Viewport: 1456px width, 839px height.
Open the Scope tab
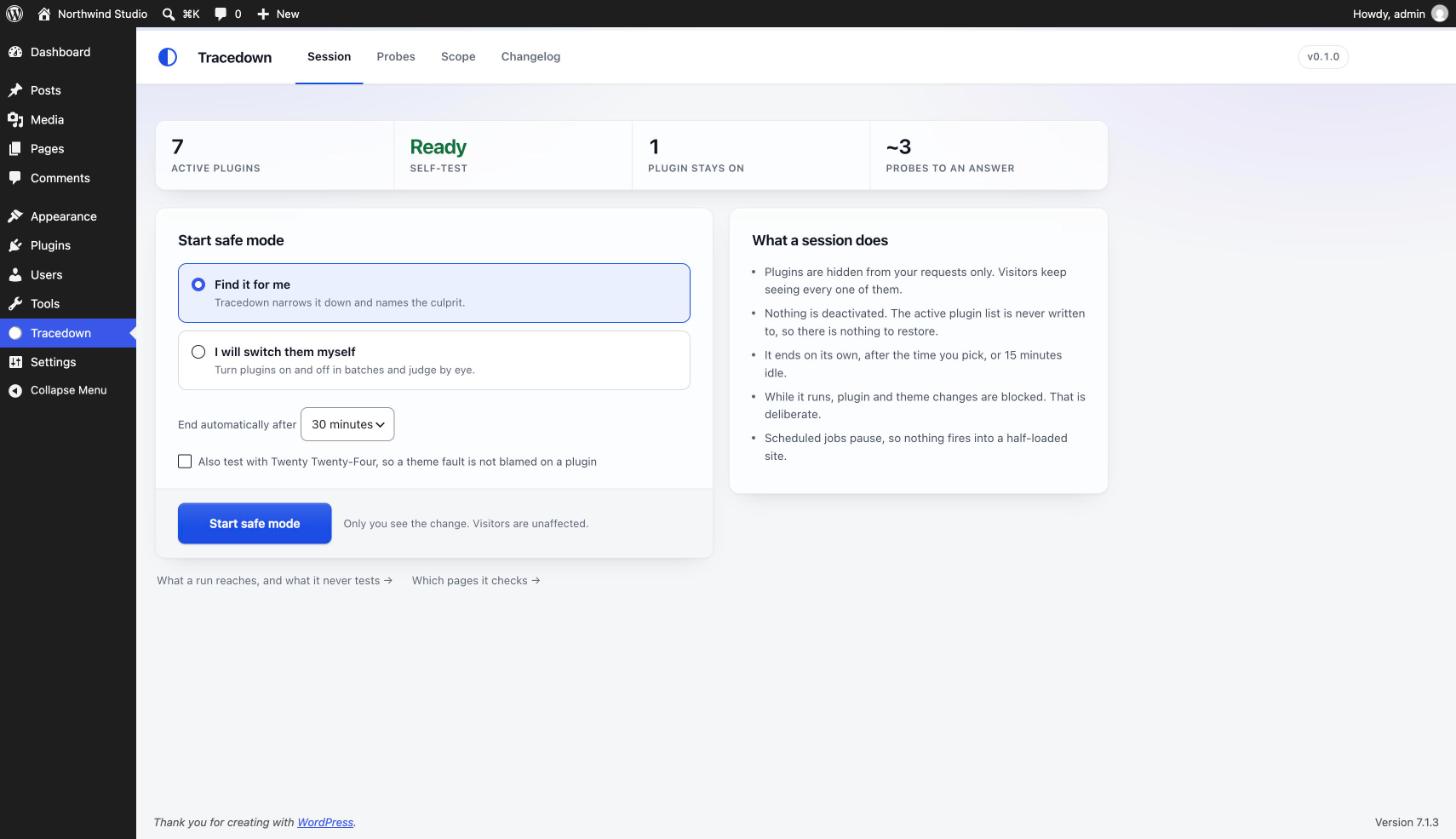(458, 57)
